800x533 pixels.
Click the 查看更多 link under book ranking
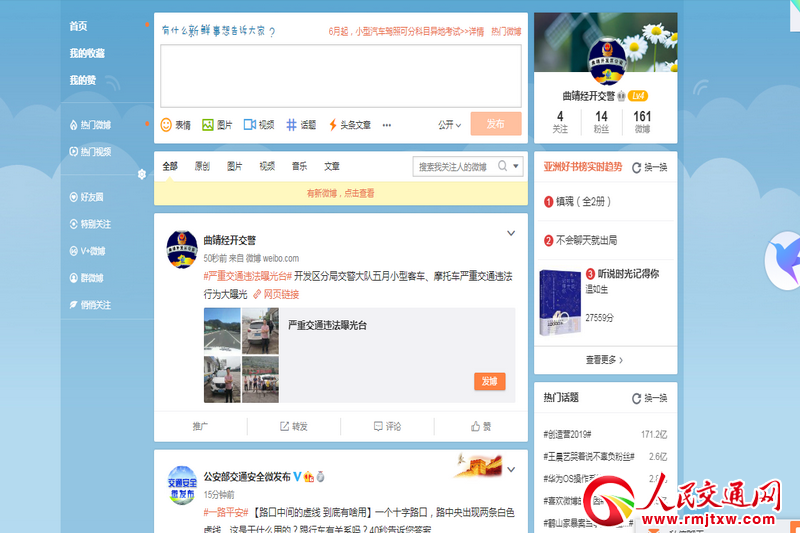coord(604,360)
